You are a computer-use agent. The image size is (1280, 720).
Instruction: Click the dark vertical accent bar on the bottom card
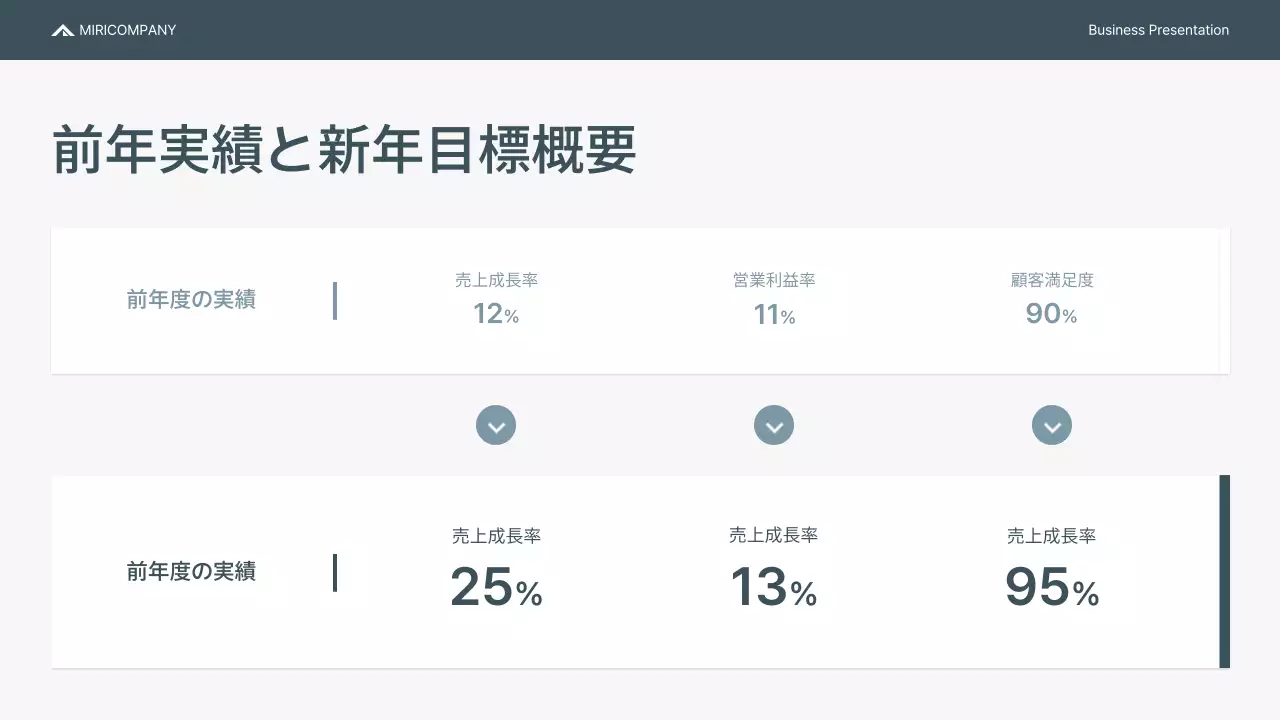[1224, 571]
